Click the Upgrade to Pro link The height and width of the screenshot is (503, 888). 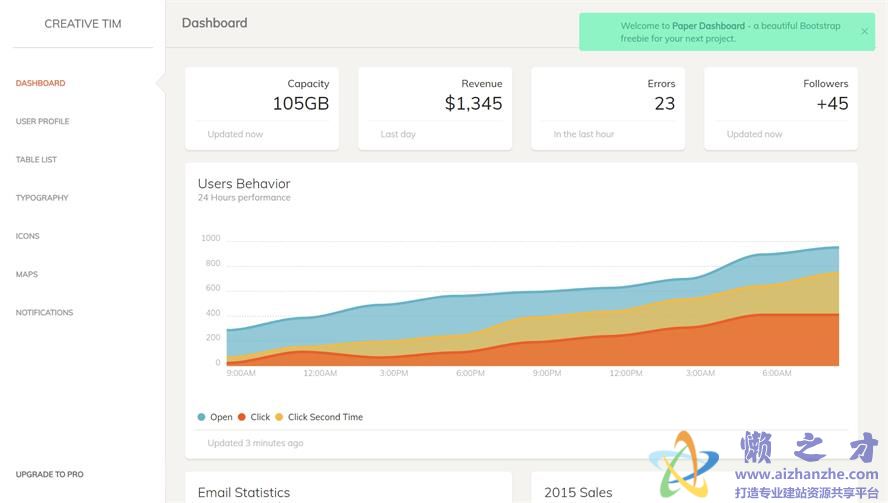50,474
